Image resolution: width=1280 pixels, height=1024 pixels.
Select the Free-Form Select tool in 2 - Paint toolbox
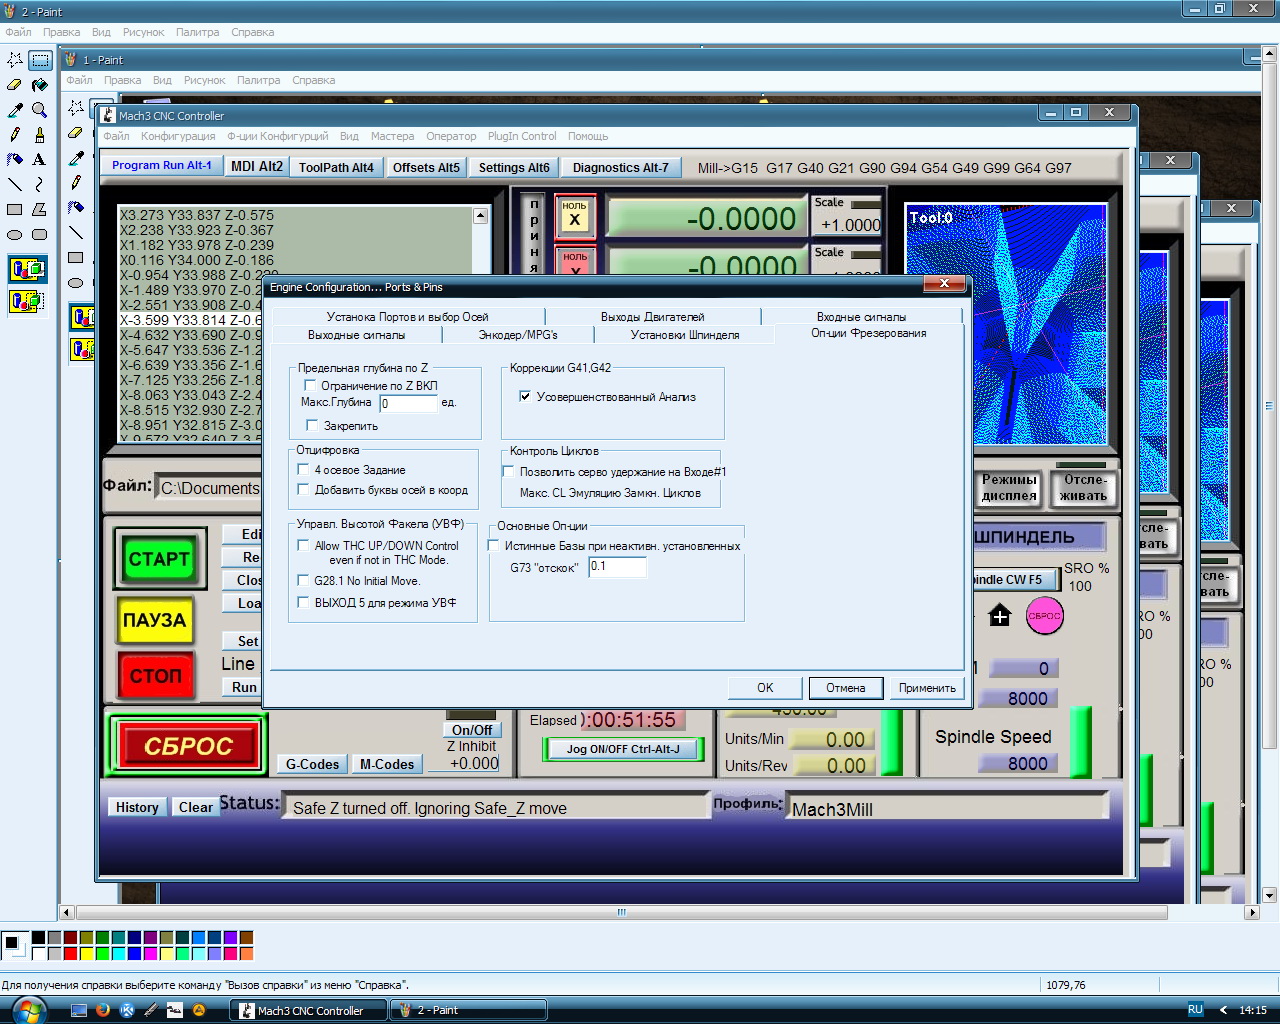(15, 60)
